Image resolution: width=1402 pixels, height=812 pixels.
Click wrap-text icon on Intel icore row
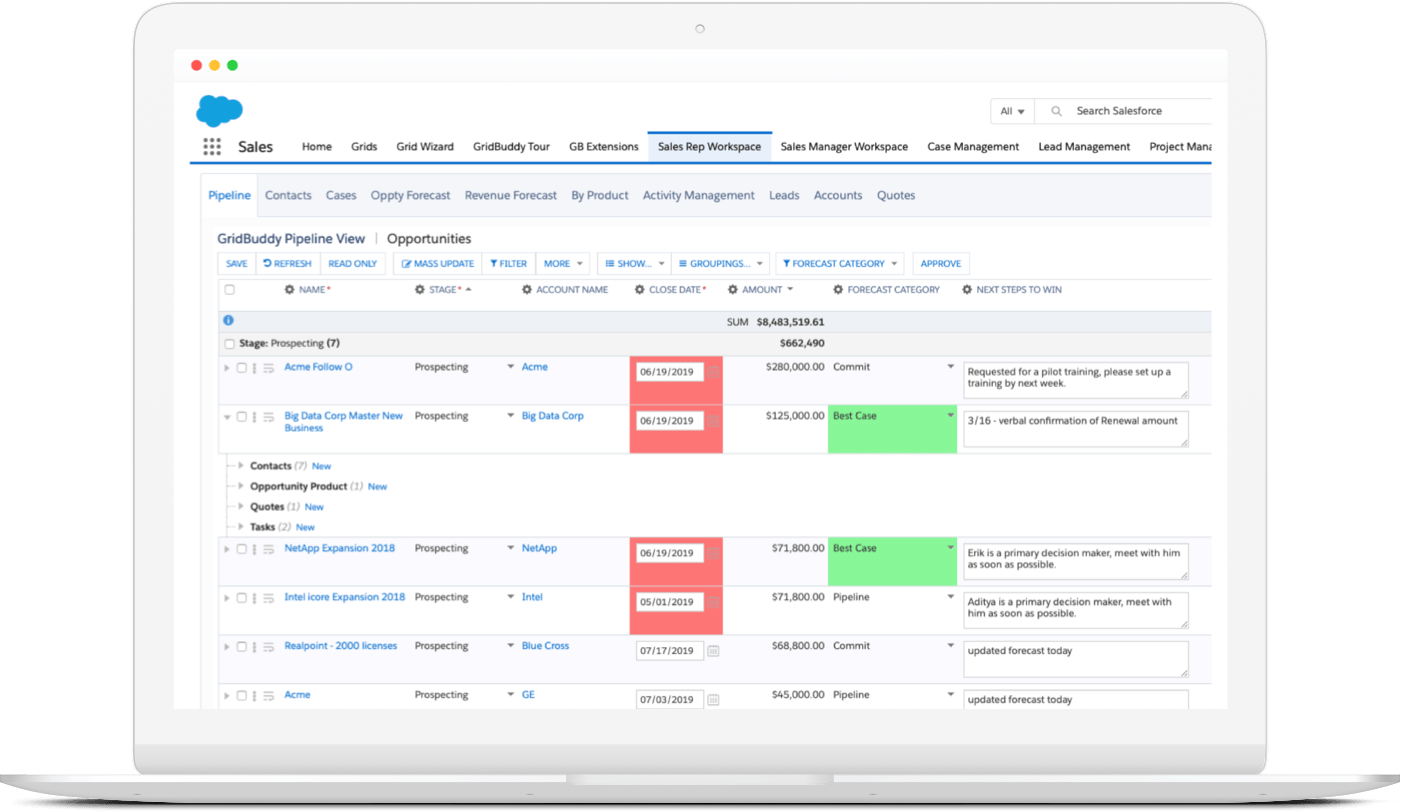(x=268, y=598)
